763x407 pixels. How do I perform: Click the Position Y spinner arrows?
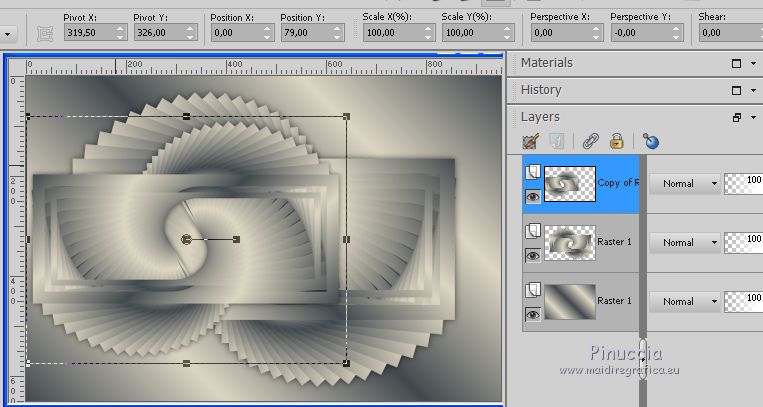tap(338, 33)
